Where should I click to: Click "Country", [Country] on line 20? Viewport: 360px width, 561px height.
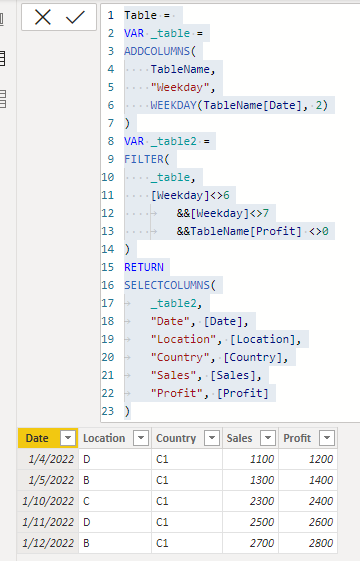point(216,357)
